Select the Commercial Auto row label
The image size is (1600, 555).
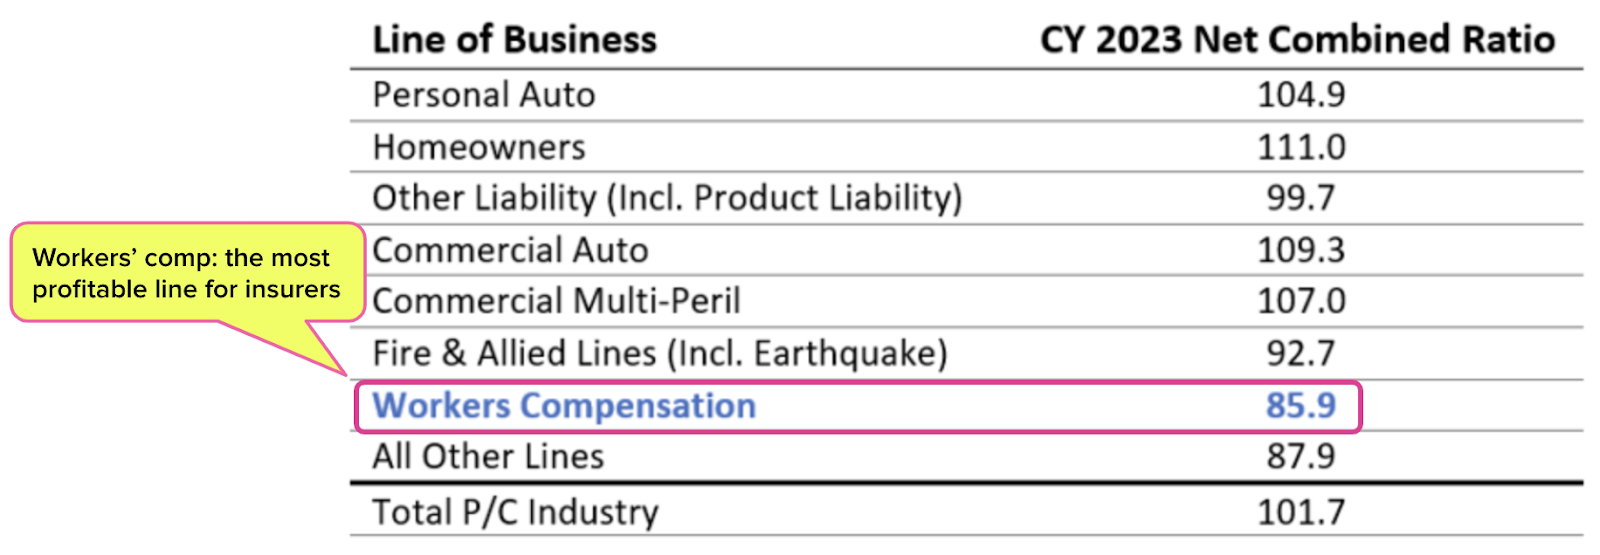pyautogui.click(x=510, y=250)
